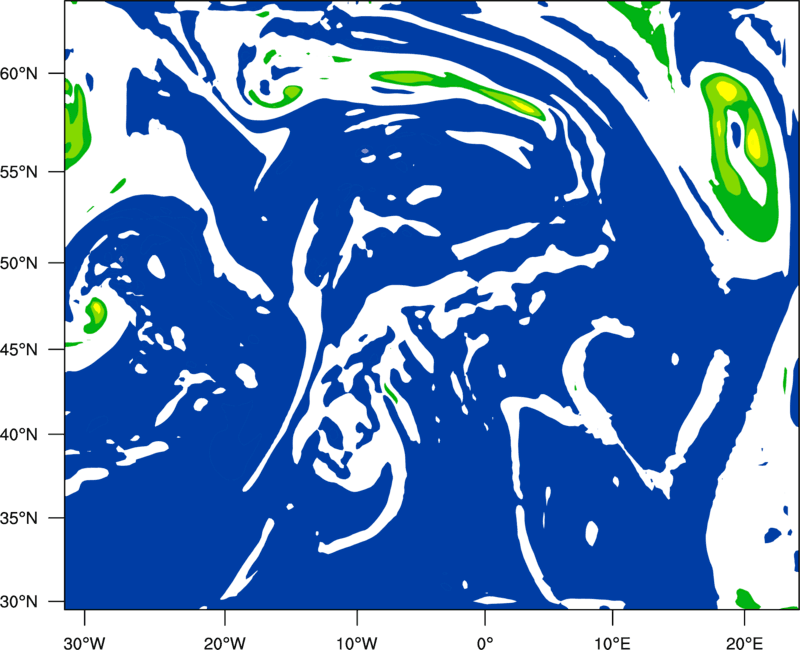
Task: Click the 60°N latitude label
Action: [19, 74]
